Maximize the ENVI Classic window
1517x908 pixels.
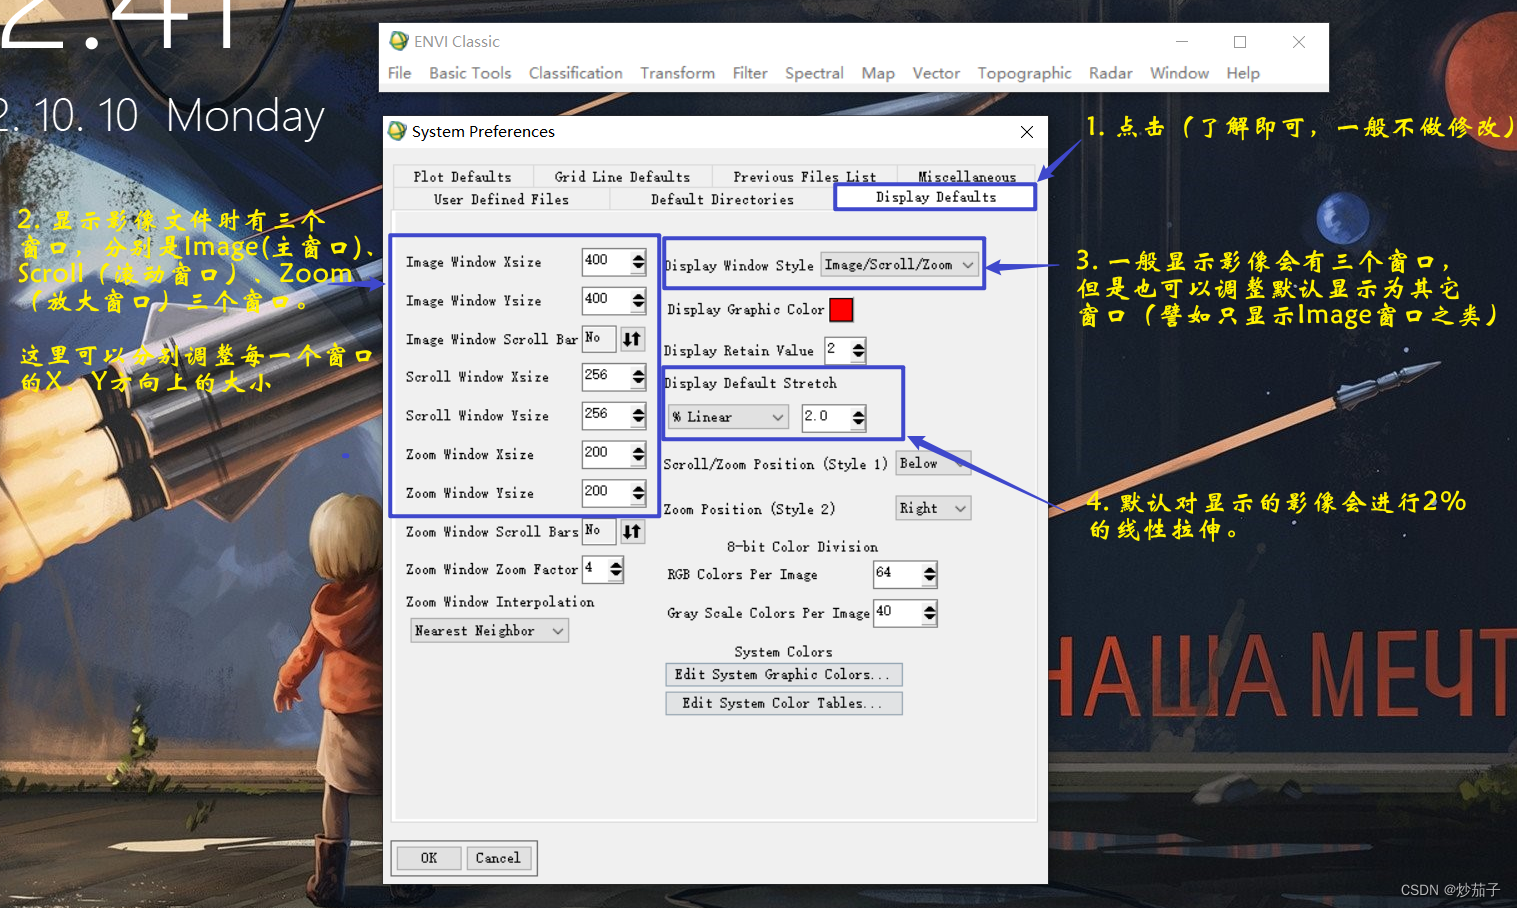(1240, 42)
